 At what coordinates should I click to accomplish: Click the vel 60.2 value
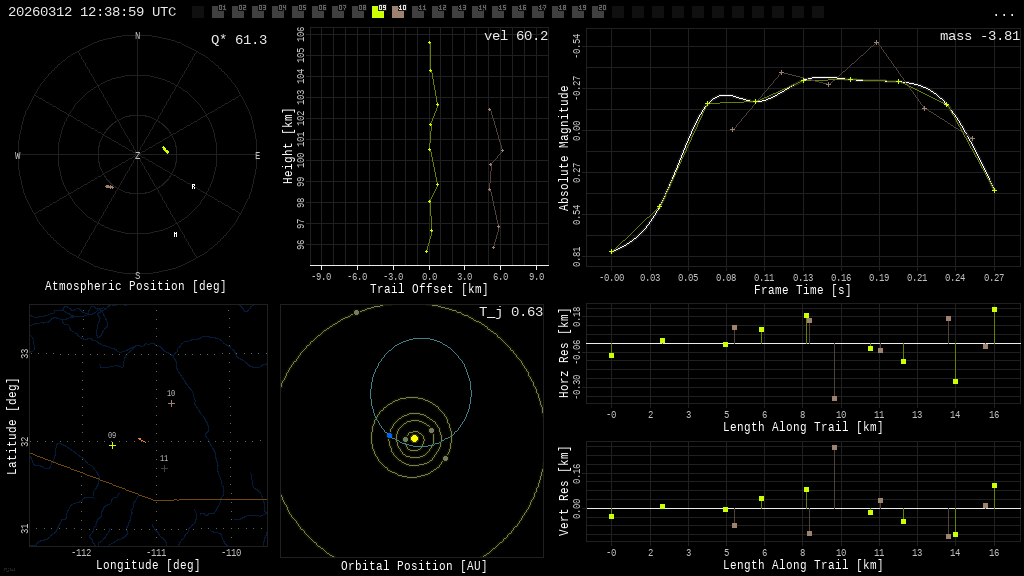click(516, 36)
